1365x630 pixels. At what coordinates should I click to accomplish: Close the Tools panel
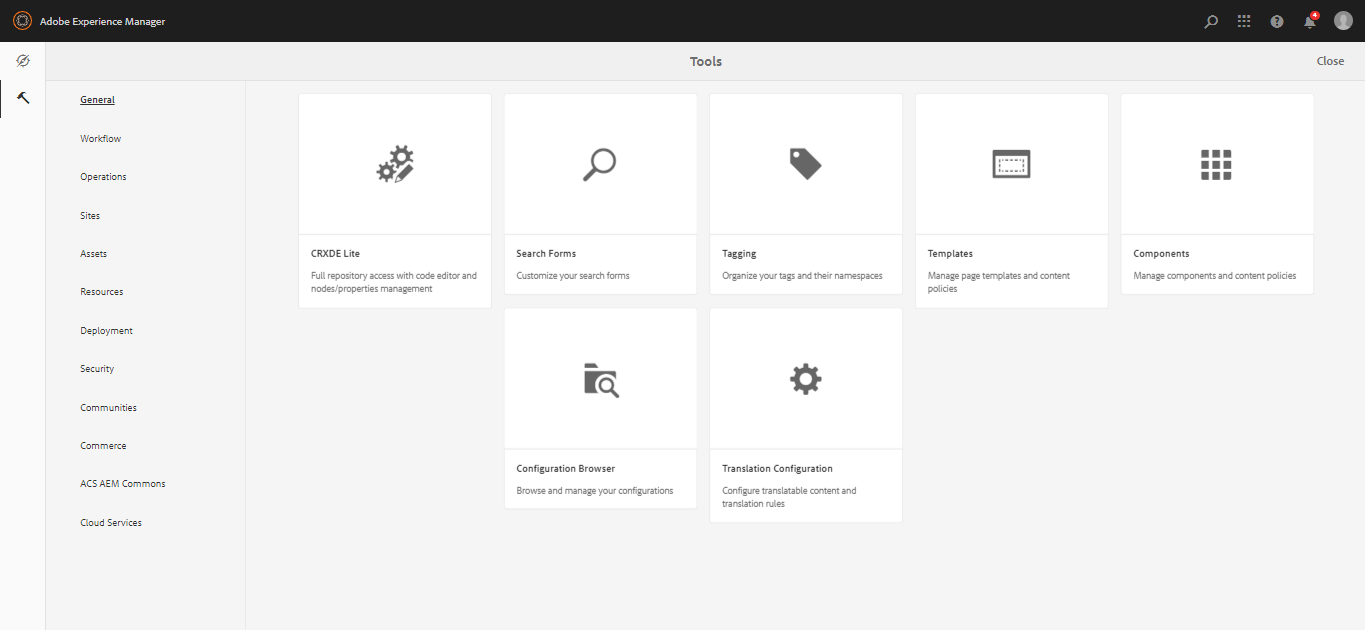coord(1330,61)
